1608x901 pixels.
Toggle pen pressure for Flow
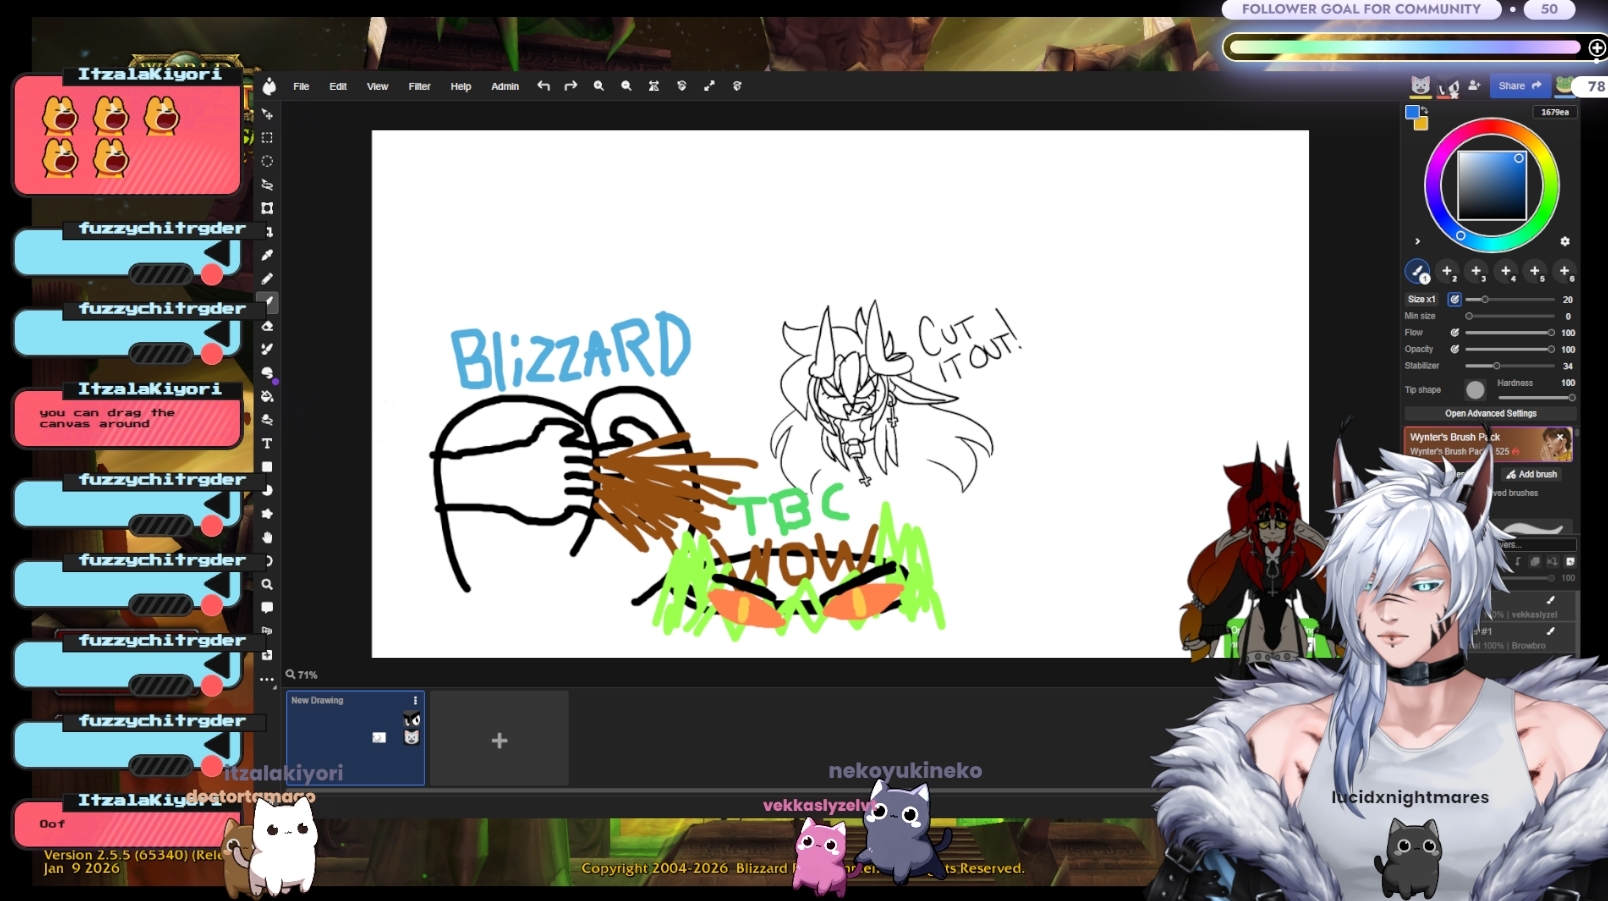[x=1455, y=333]
